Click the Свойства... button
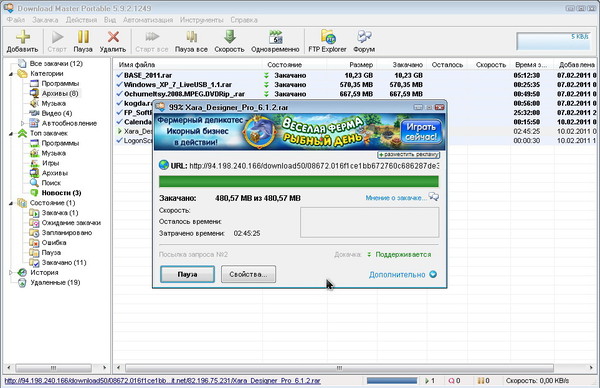This screenshot has width=600, height=388. pos(248,274)
